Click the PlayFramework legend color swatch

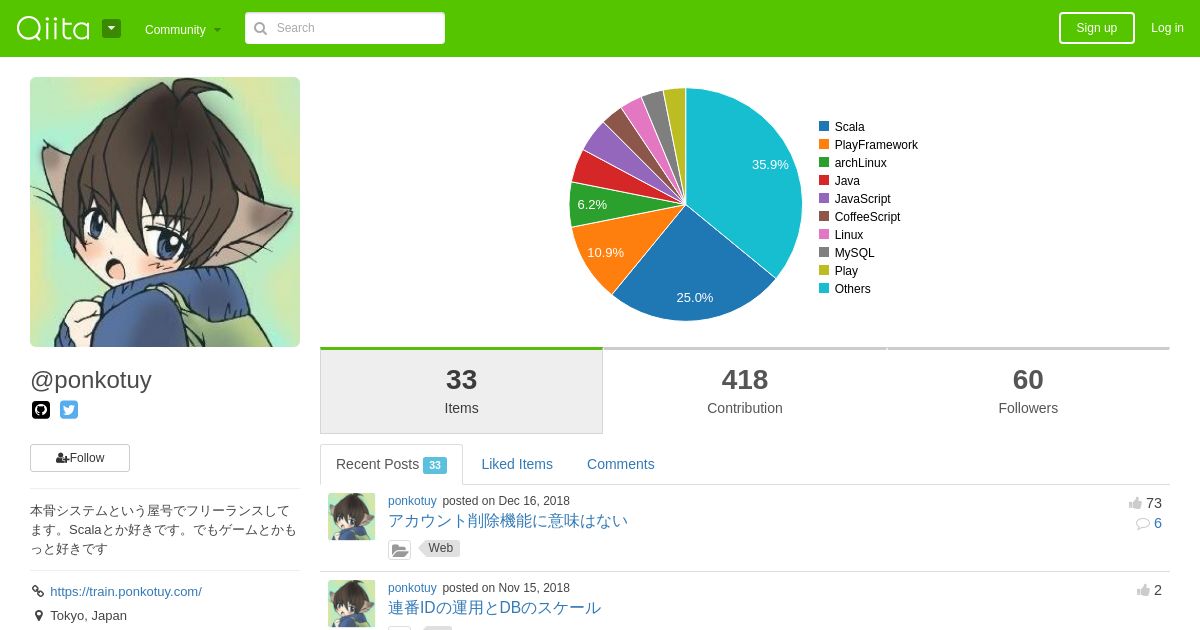(x=824, y=144)
